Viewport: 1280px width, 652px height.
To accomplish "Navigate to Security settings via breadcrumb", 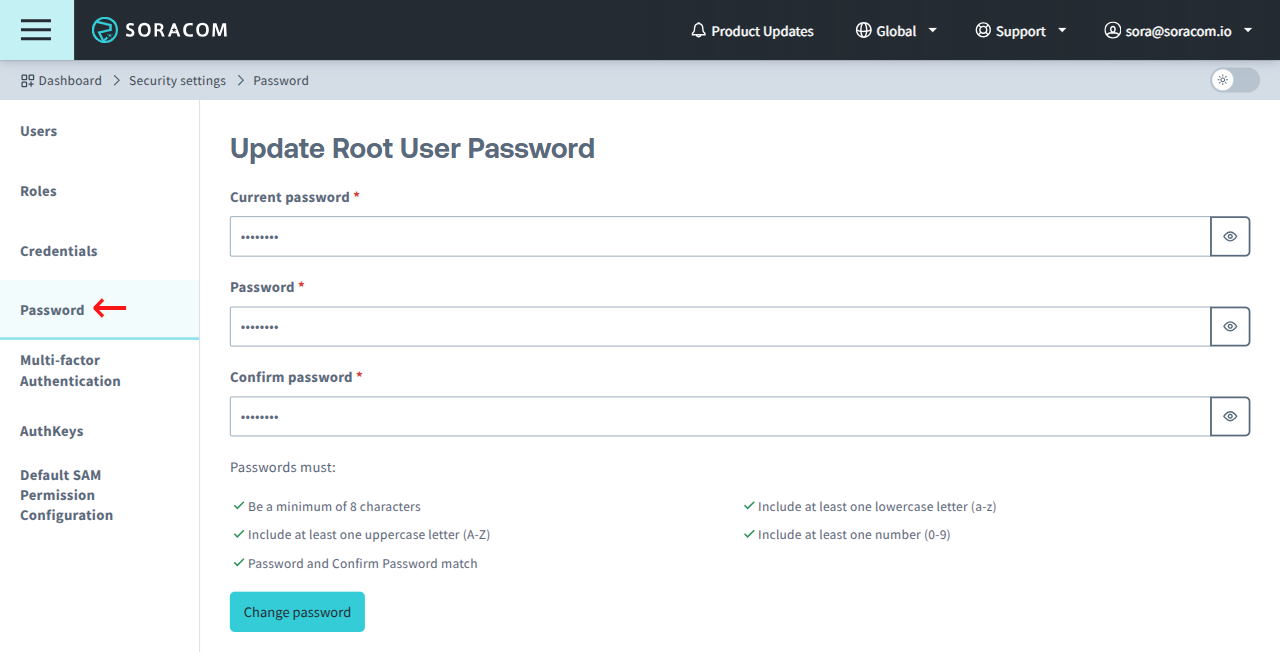I will [177, 80].
